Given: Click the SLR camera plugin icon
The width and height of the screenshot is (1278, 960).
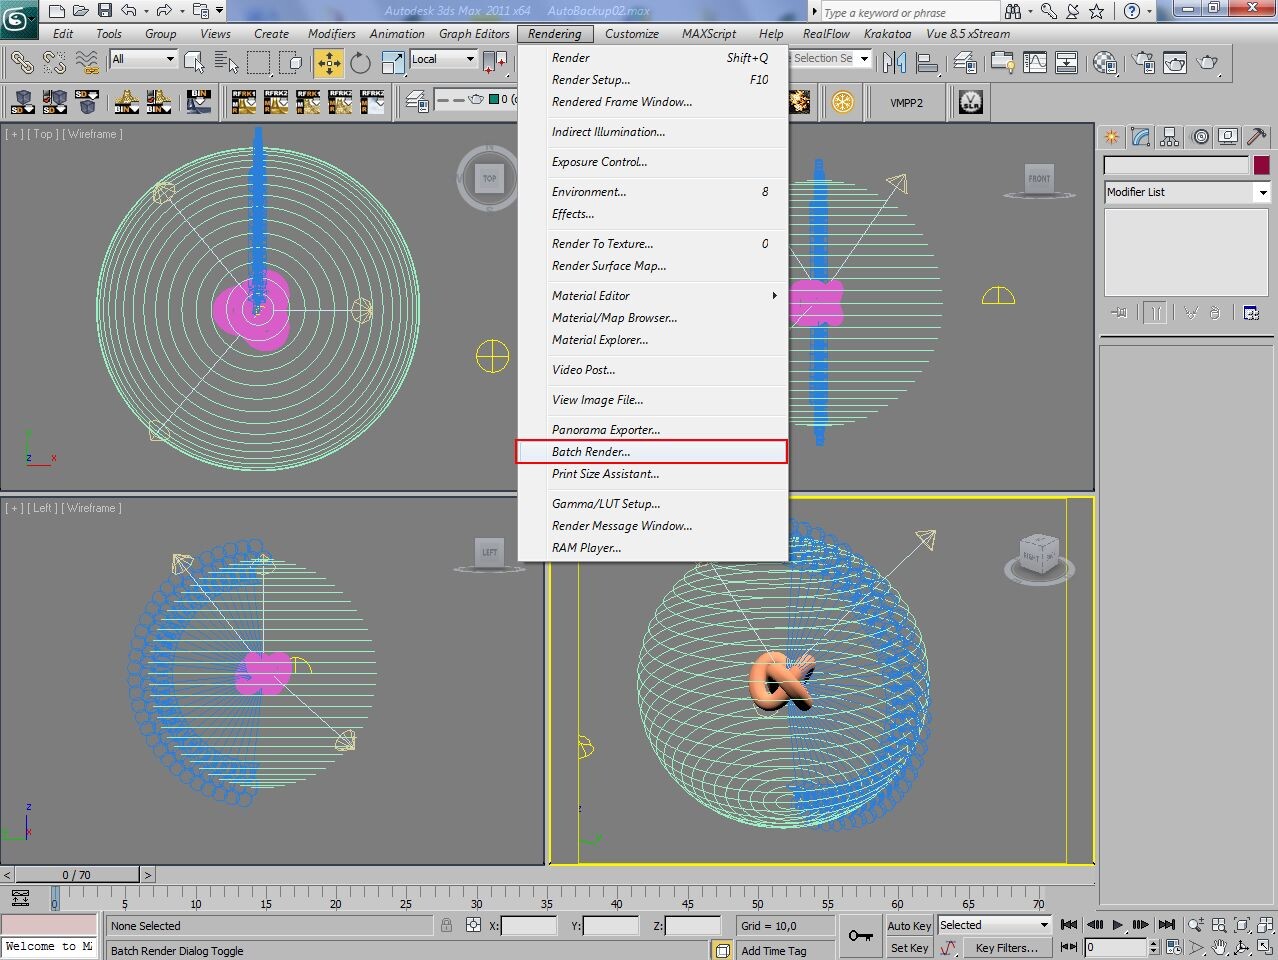Looking at the screenshot, I should [x=970, y=102].
